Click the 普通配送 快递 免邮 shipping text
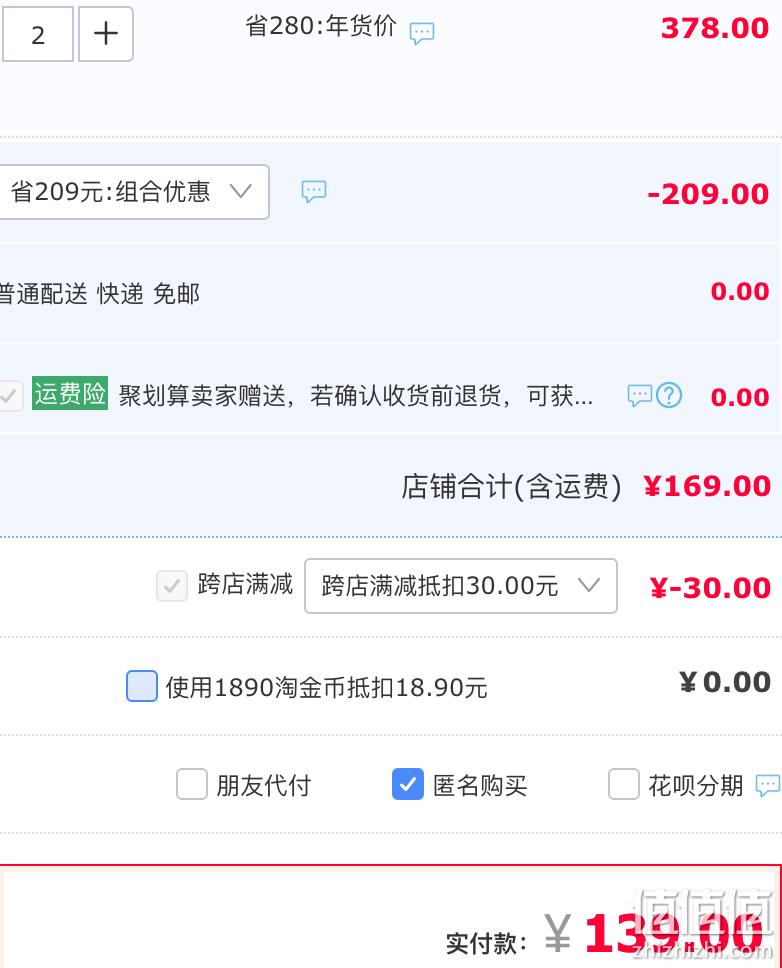Image resolution: width=782 pixels, height=968 pixels. [x=99, y=294]
